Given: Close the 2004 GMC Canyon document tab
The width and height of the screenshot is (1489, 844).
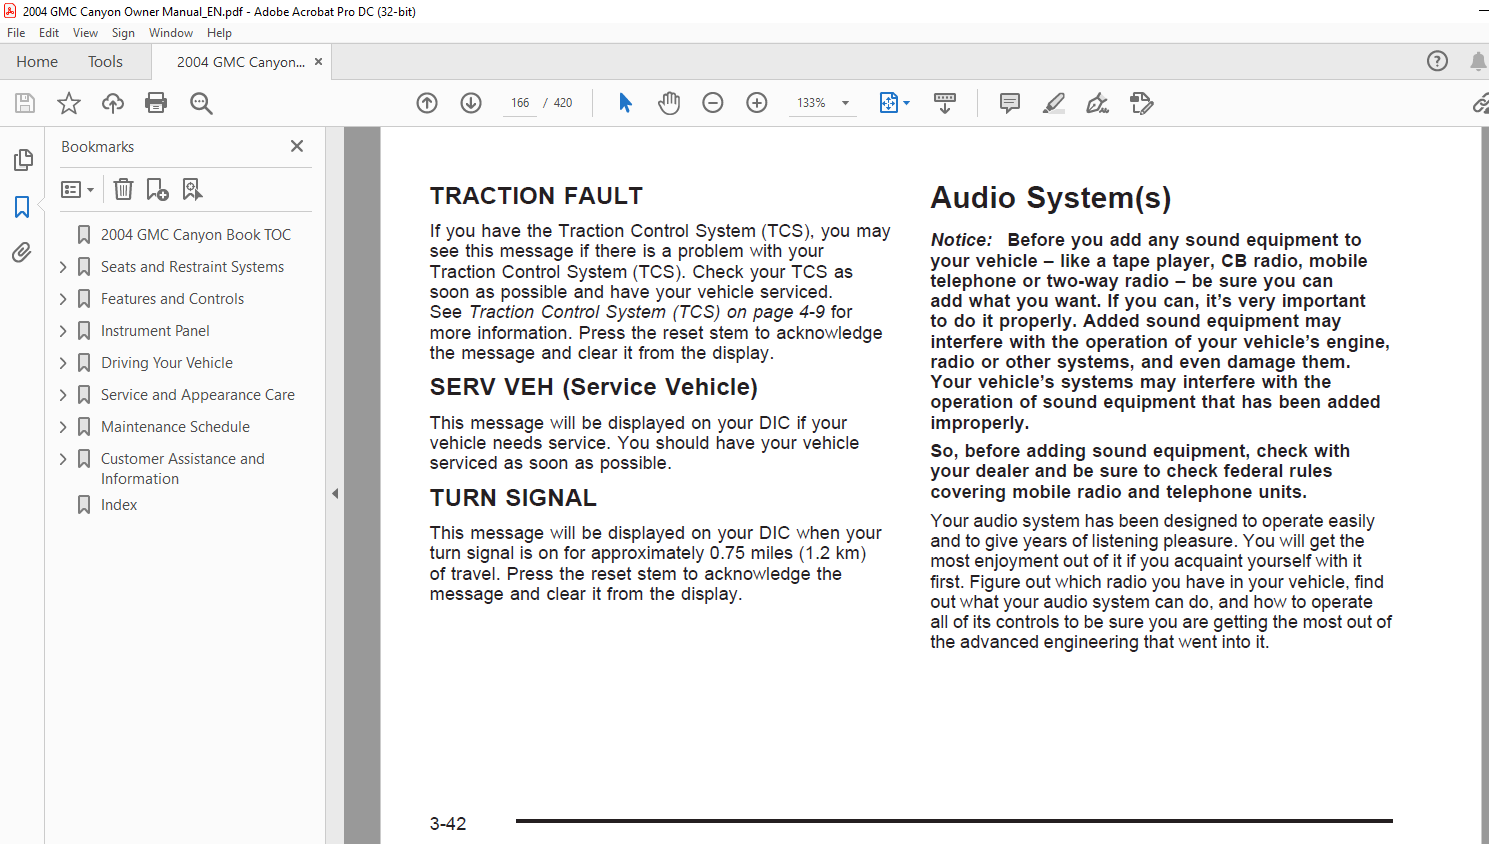Looking at the screenshot, I should point(319,61).
